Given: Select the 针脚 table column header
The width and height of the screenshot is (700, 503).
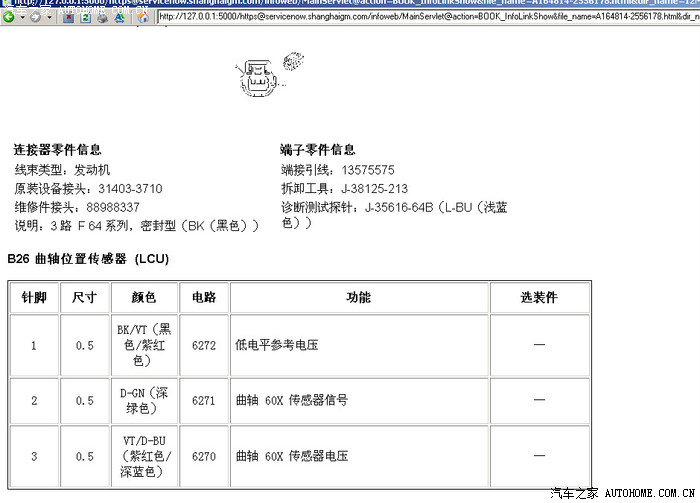Looking at the screenshot, I should (x=34, y=298).
